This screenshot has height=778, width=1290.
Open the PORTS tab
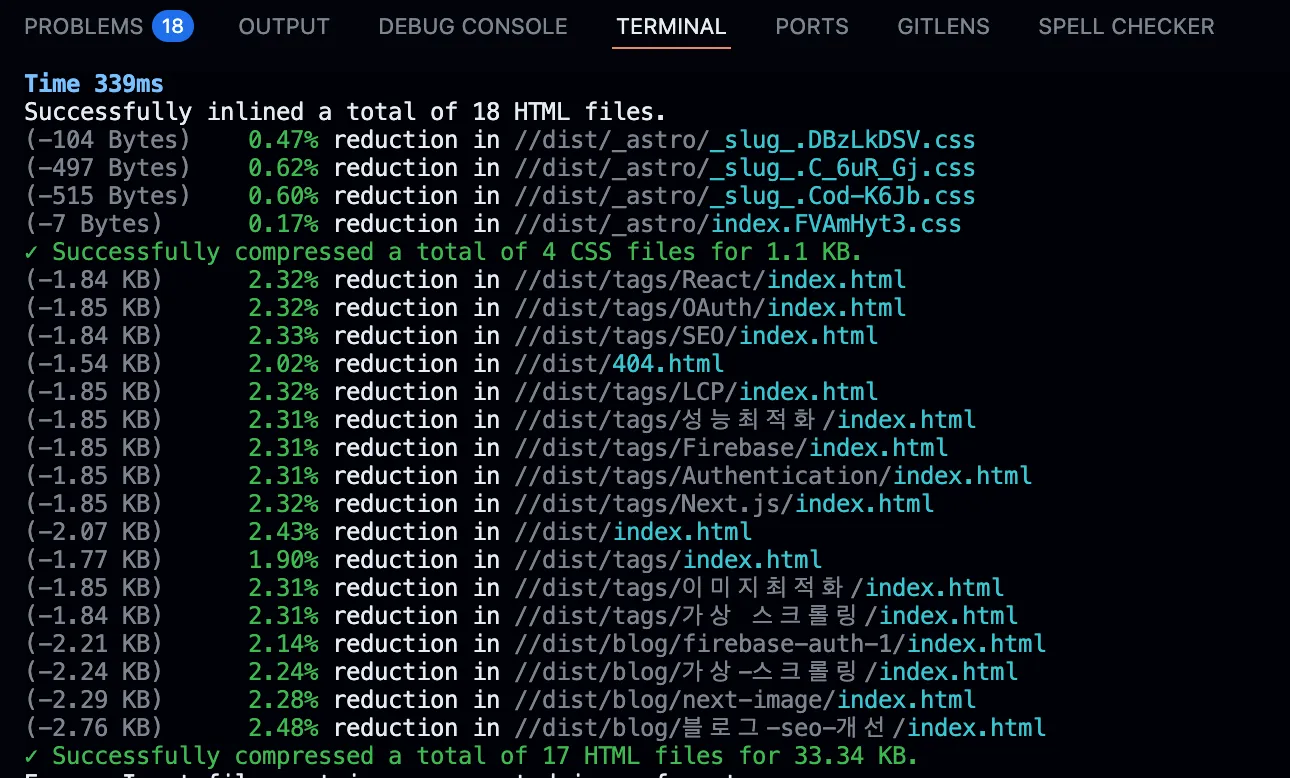811,27
